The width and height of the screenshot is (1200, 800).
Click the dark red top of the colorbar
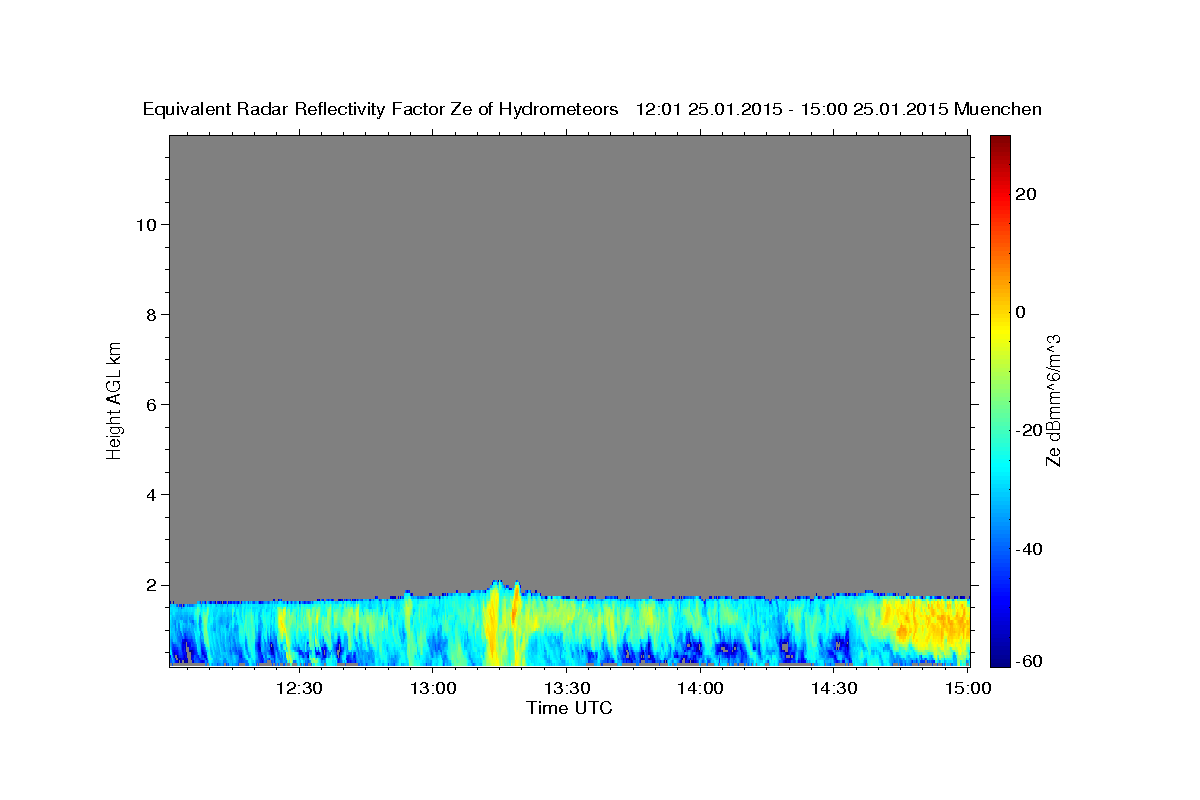tap(1000, 145)
